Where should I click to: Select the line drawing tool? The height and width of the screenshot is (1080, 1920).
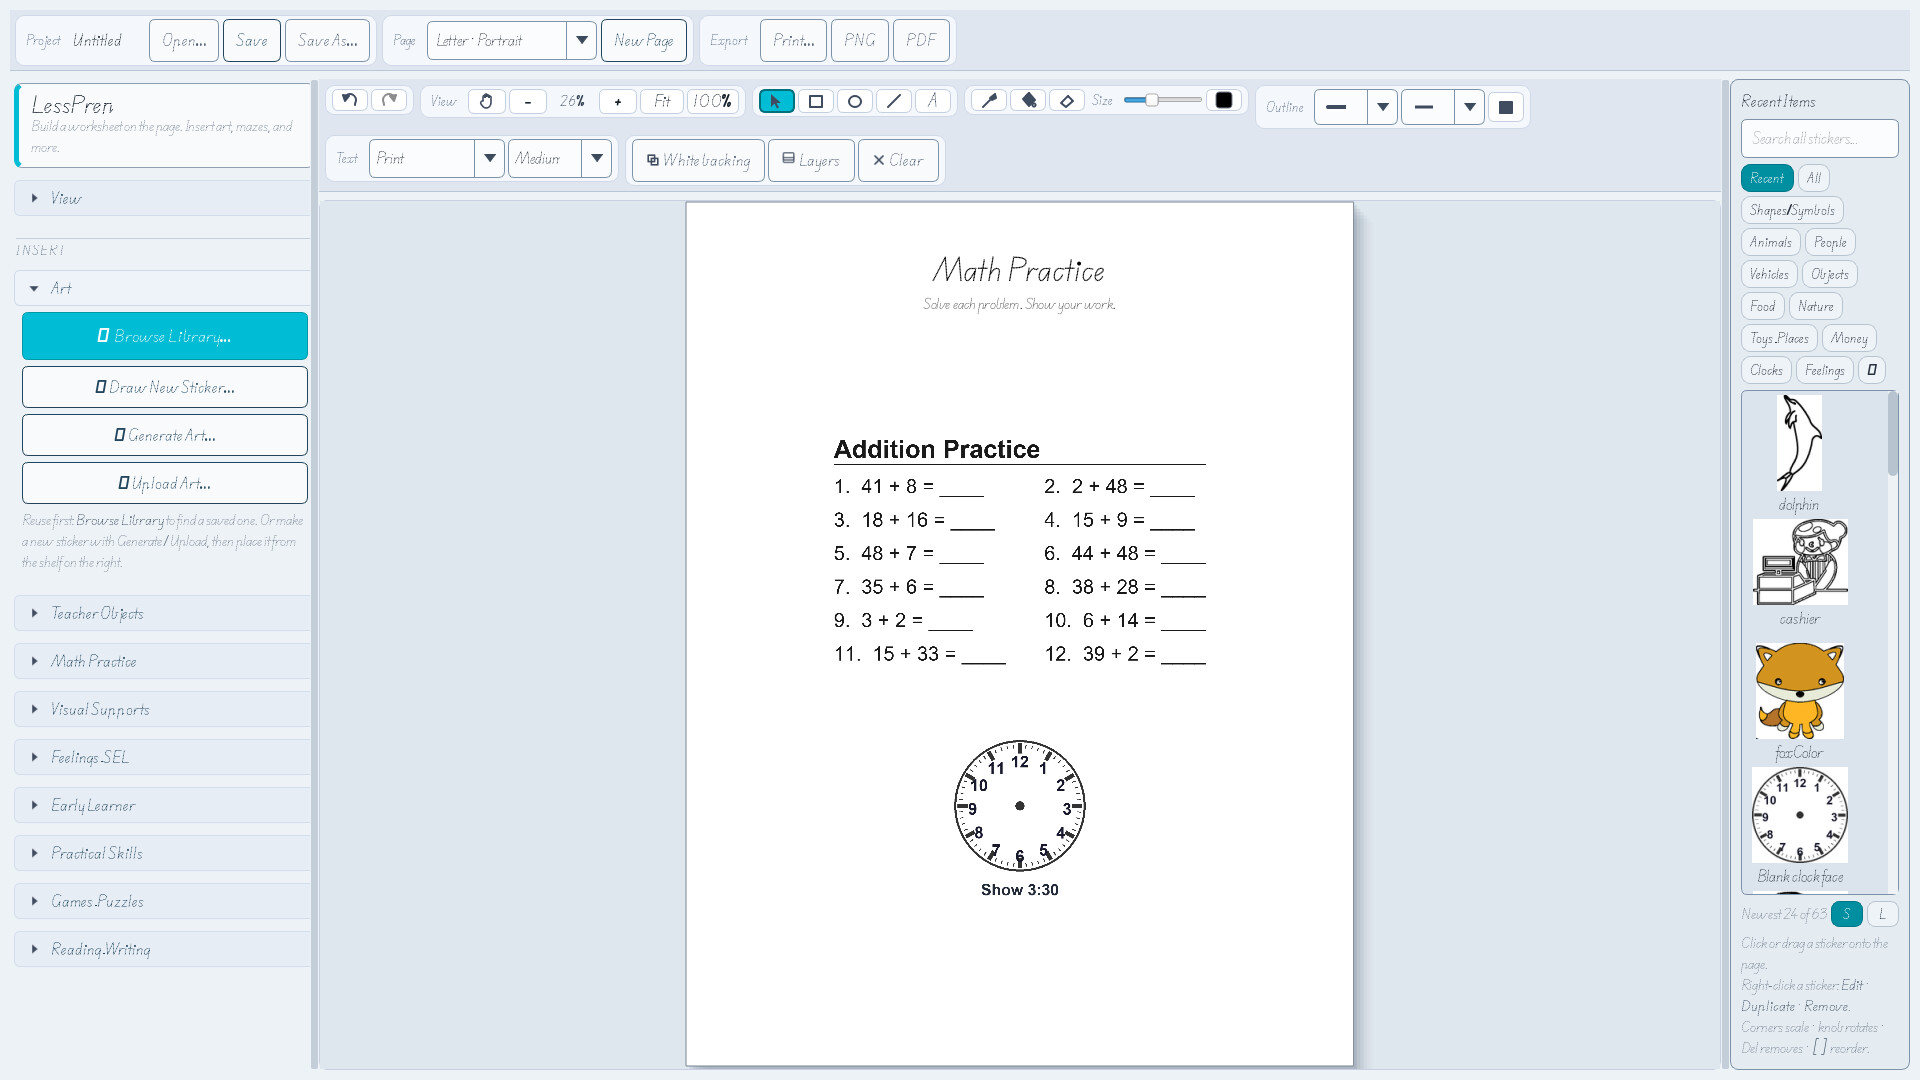893,101
